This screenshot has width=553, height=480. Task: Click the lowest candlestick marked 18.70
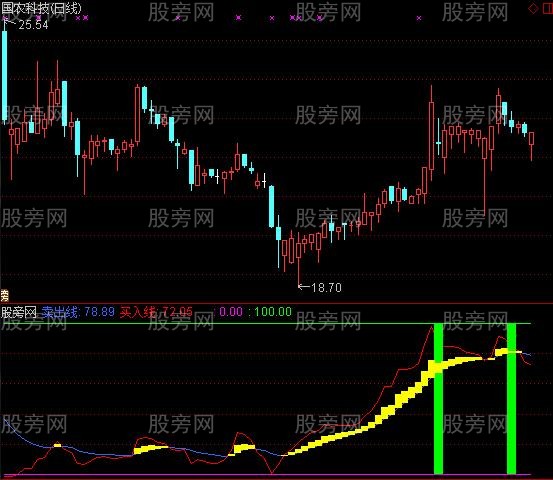(299, 259)
